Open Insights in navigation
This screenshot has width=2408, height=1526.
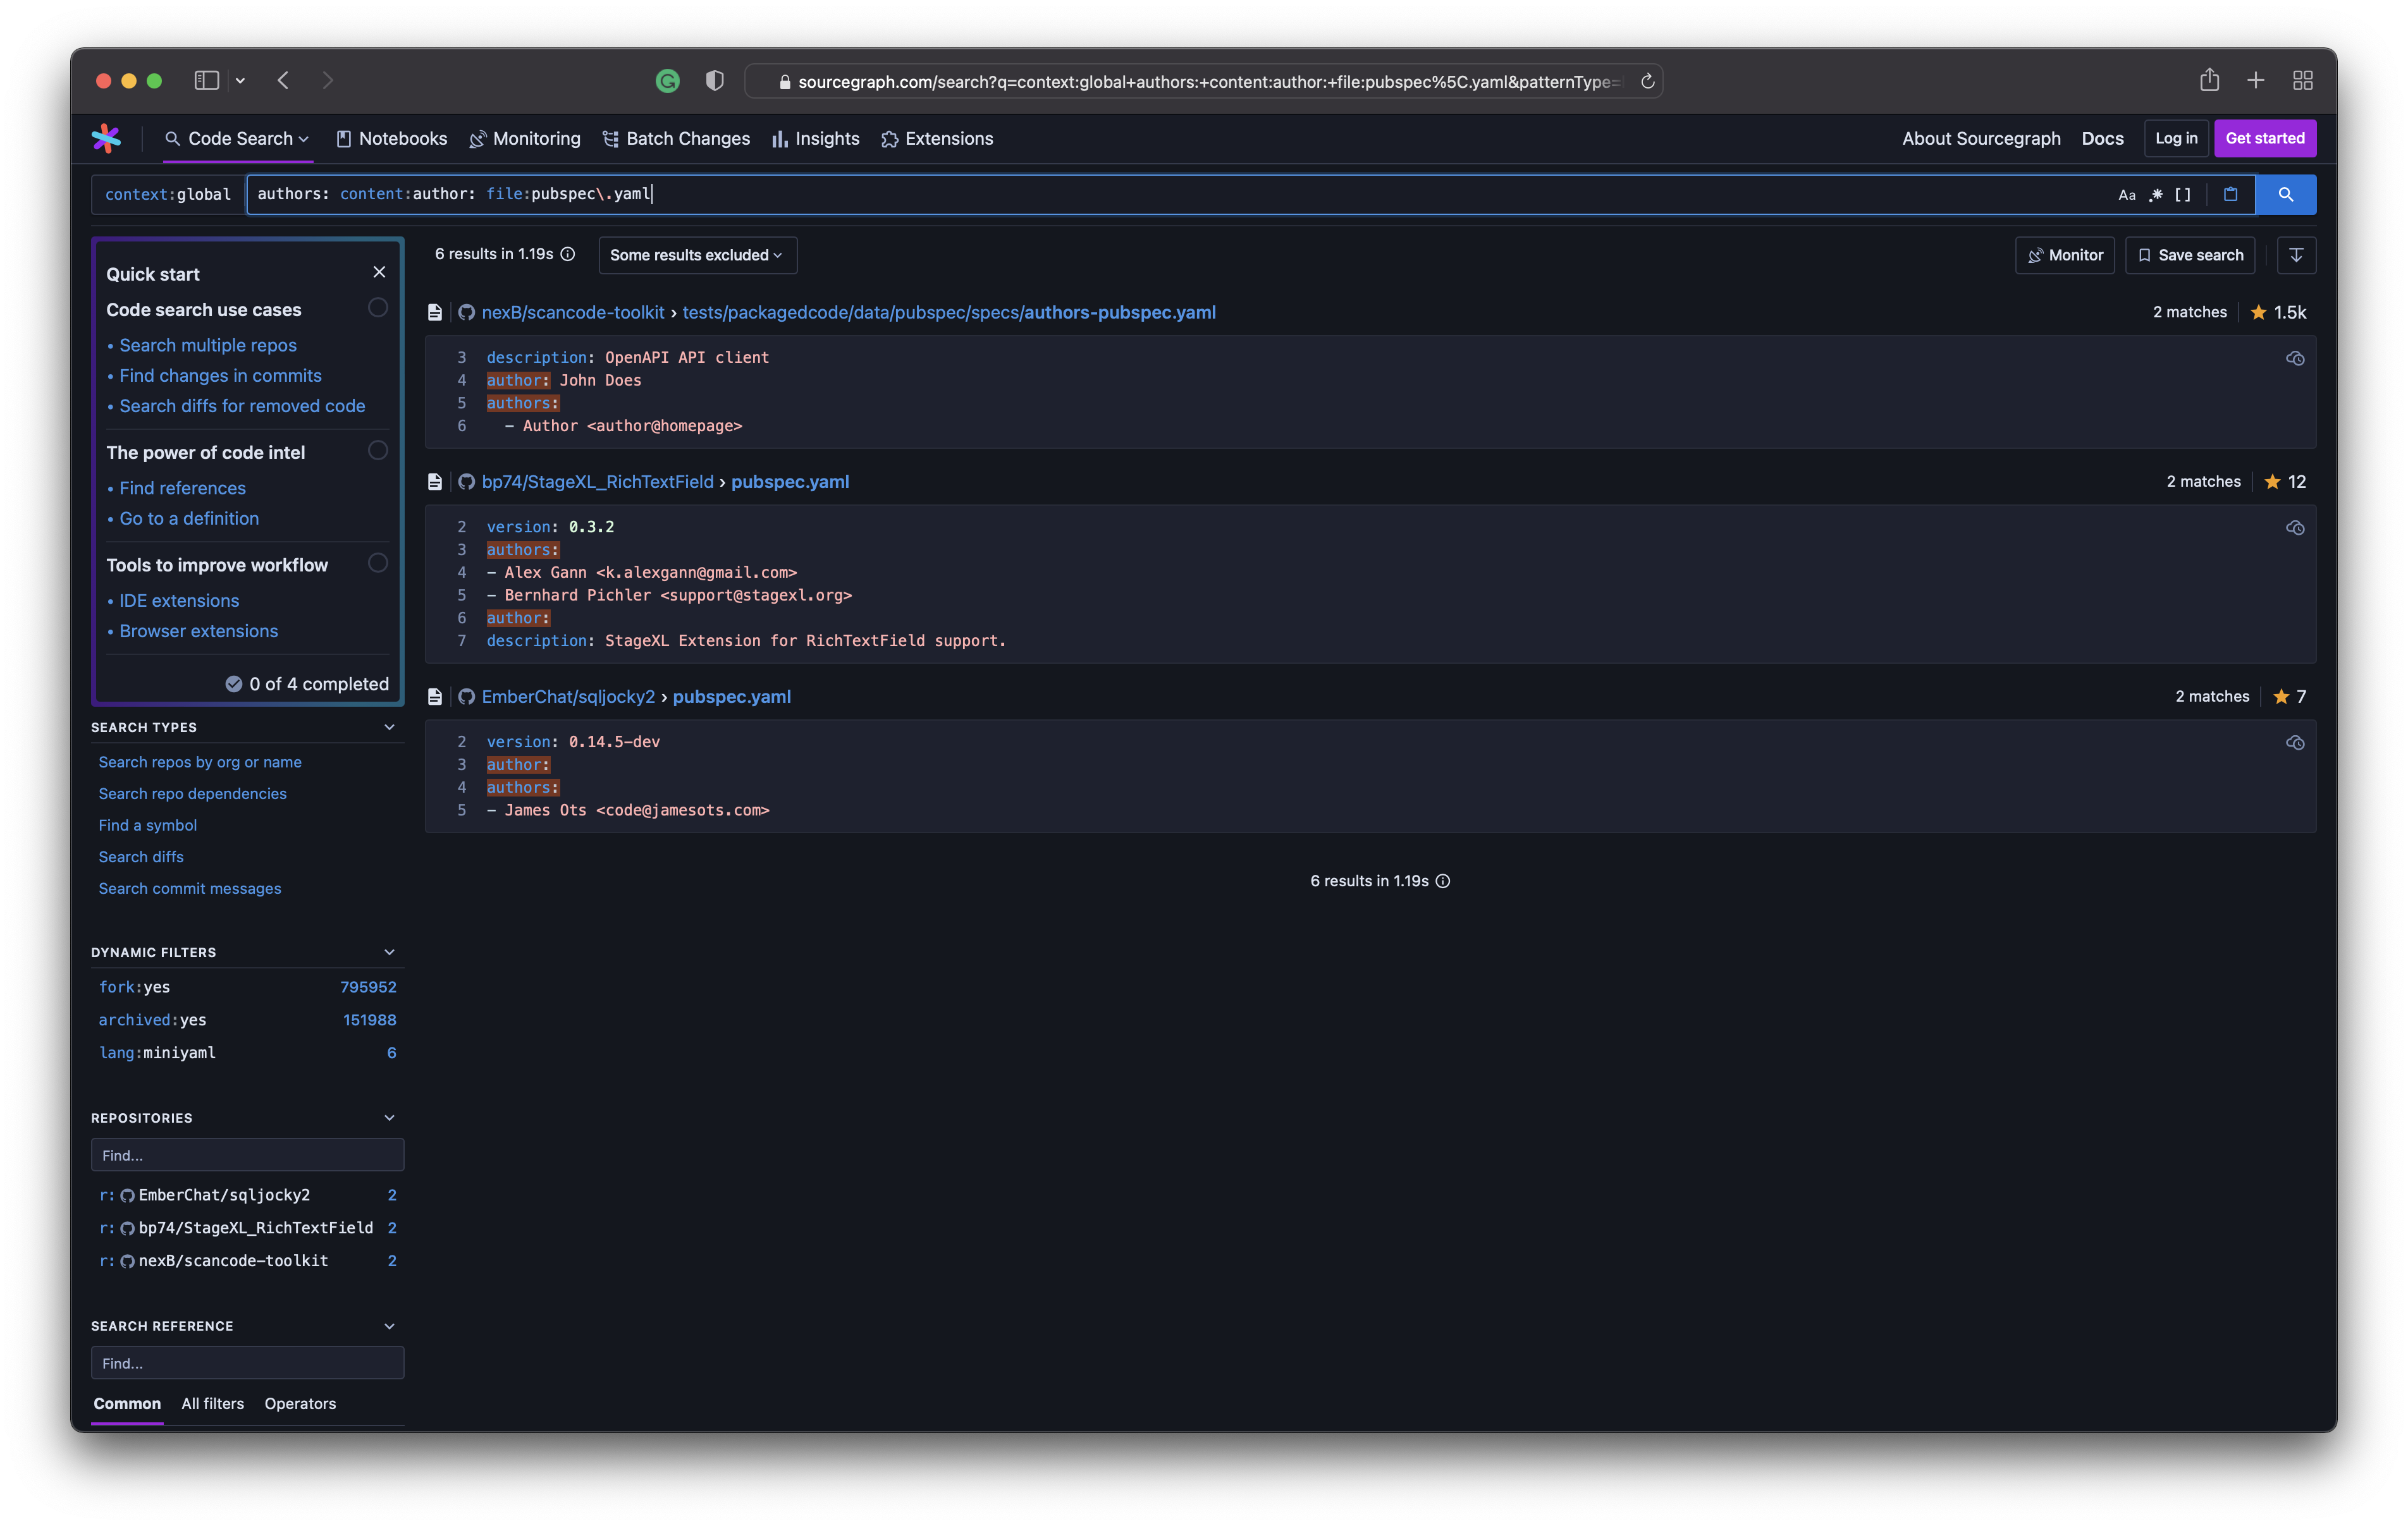816,139
